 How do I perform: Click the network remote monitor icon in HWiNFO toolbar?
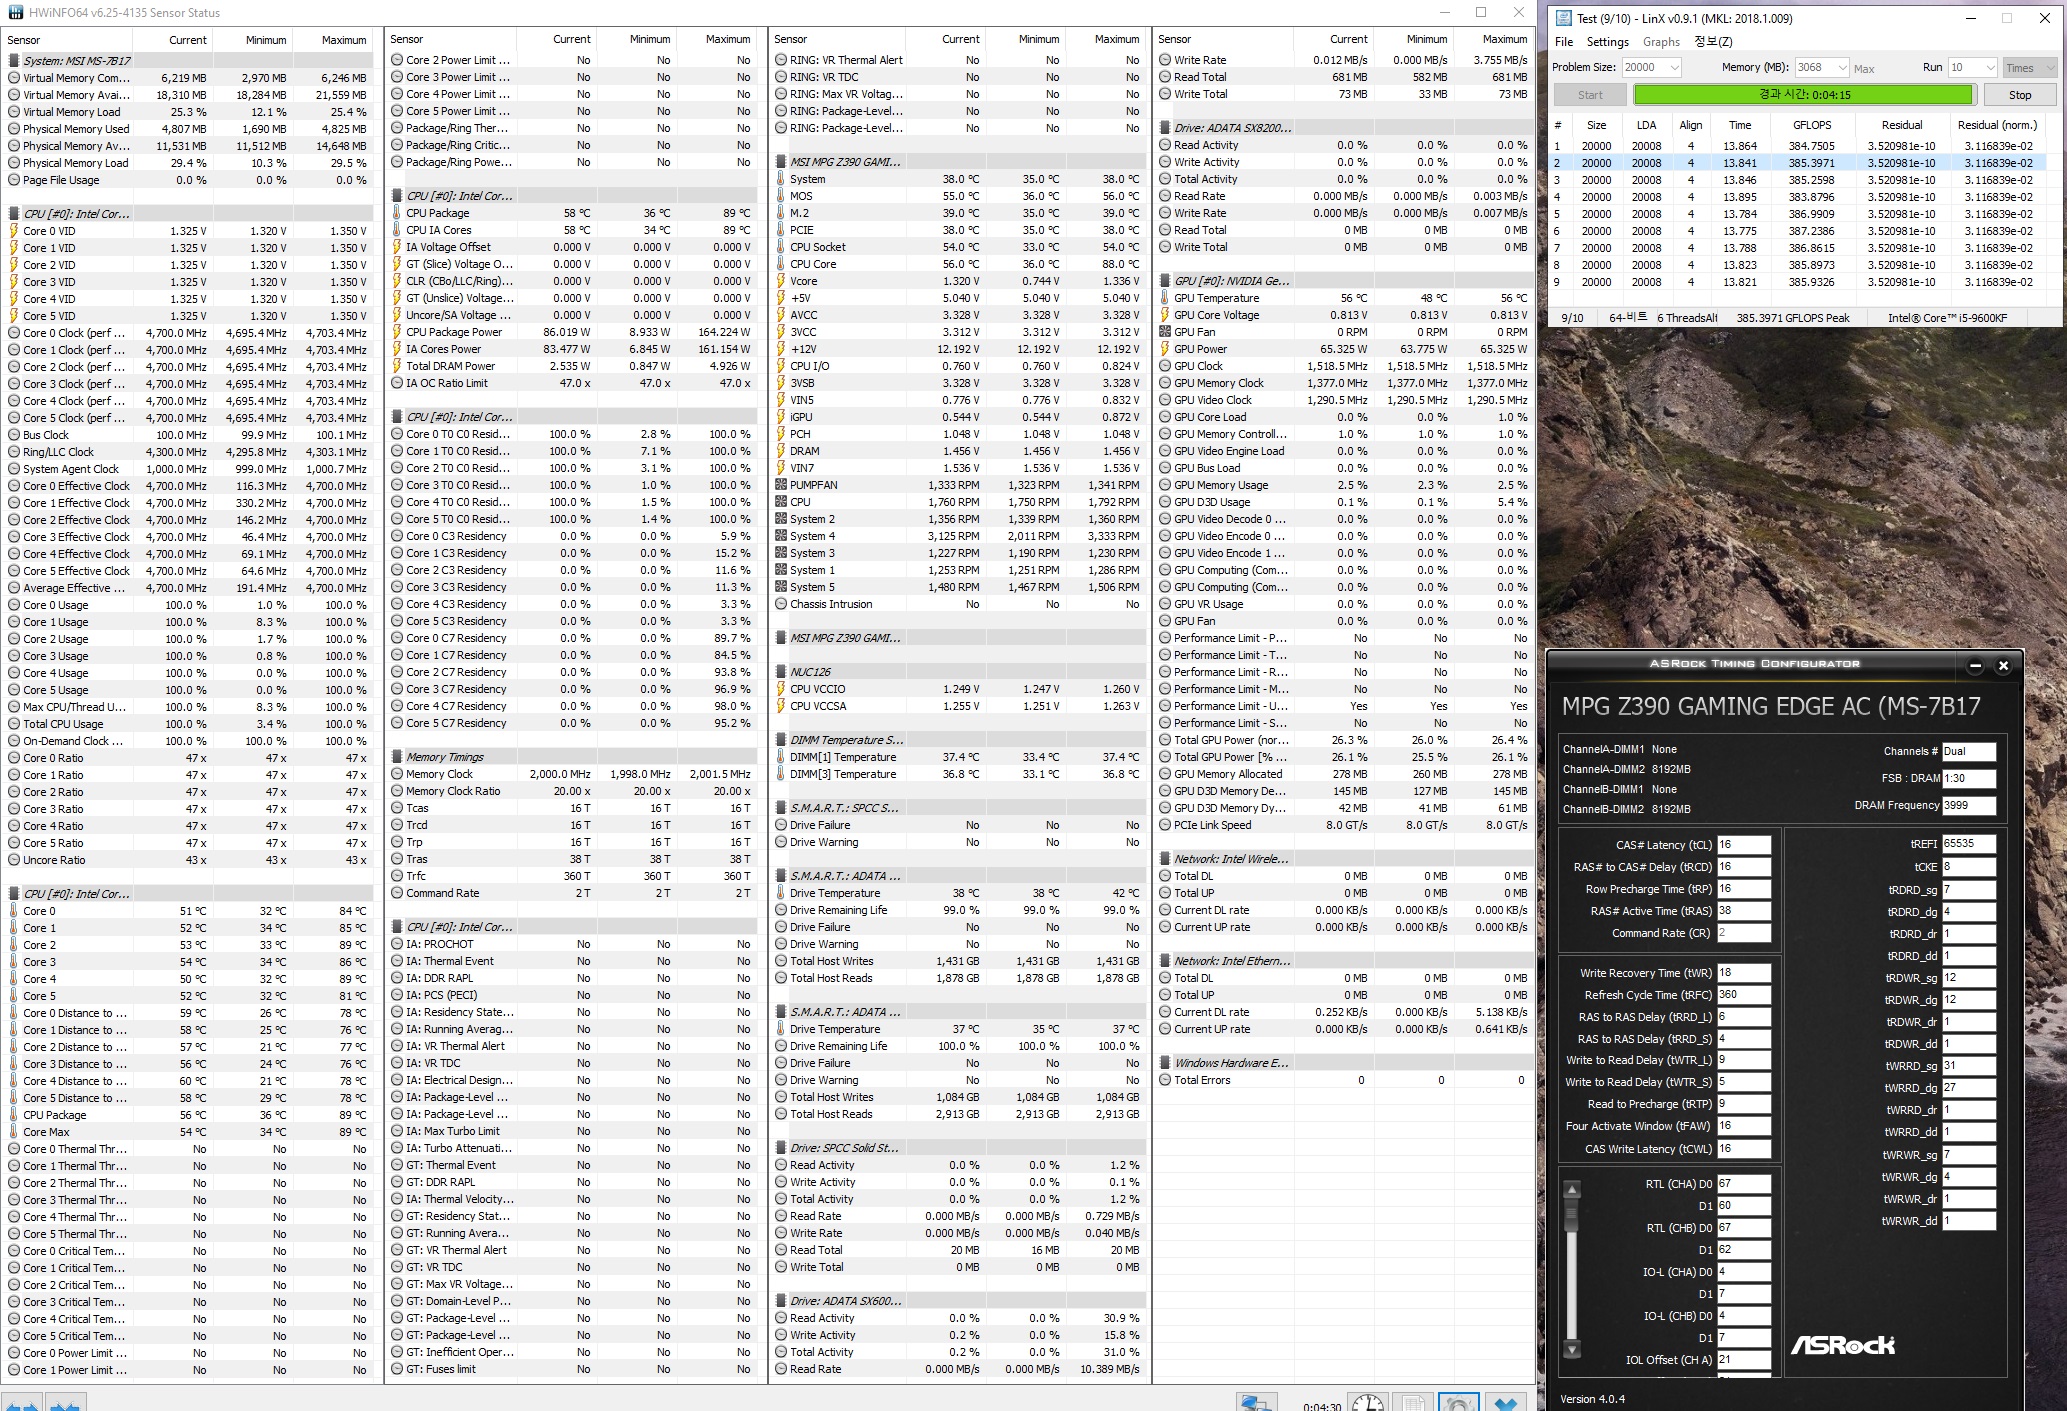[1257, 1403]
